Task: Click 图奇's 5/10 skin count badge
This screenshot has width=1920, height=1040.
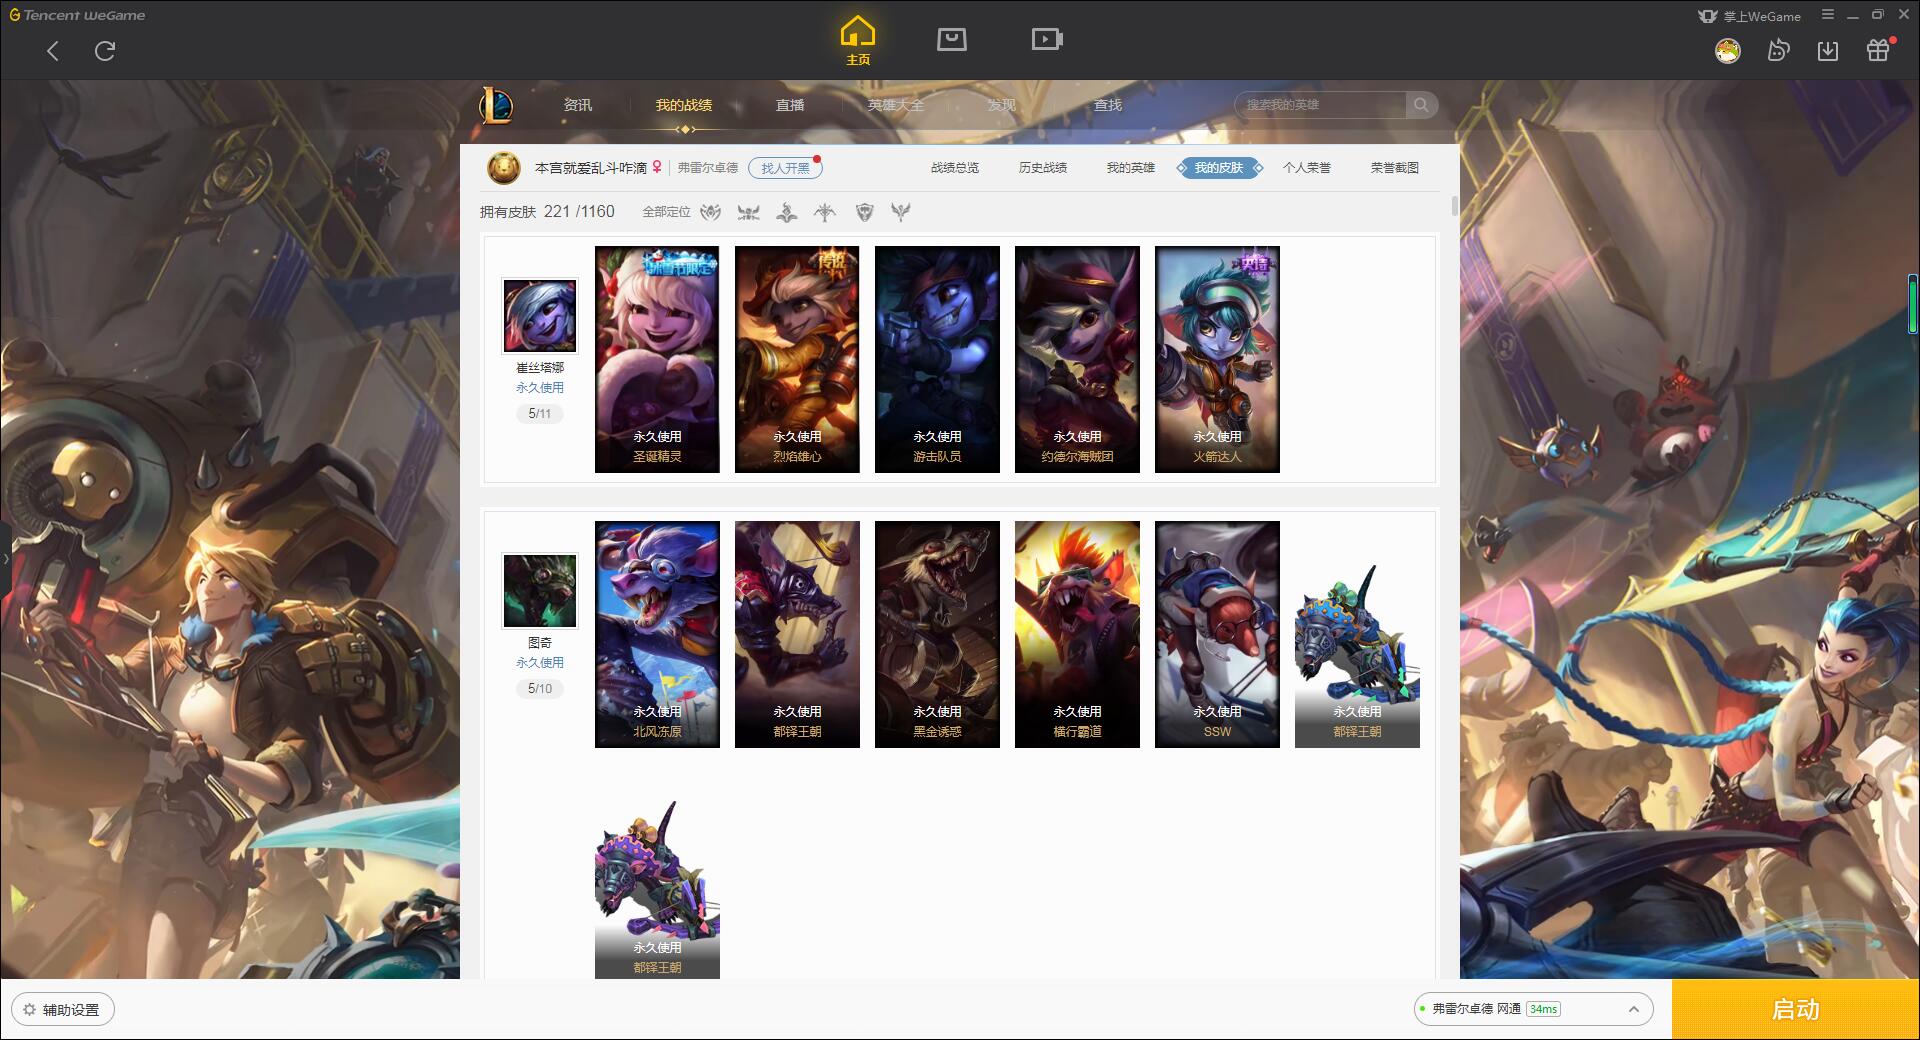Action: [540, 688]
